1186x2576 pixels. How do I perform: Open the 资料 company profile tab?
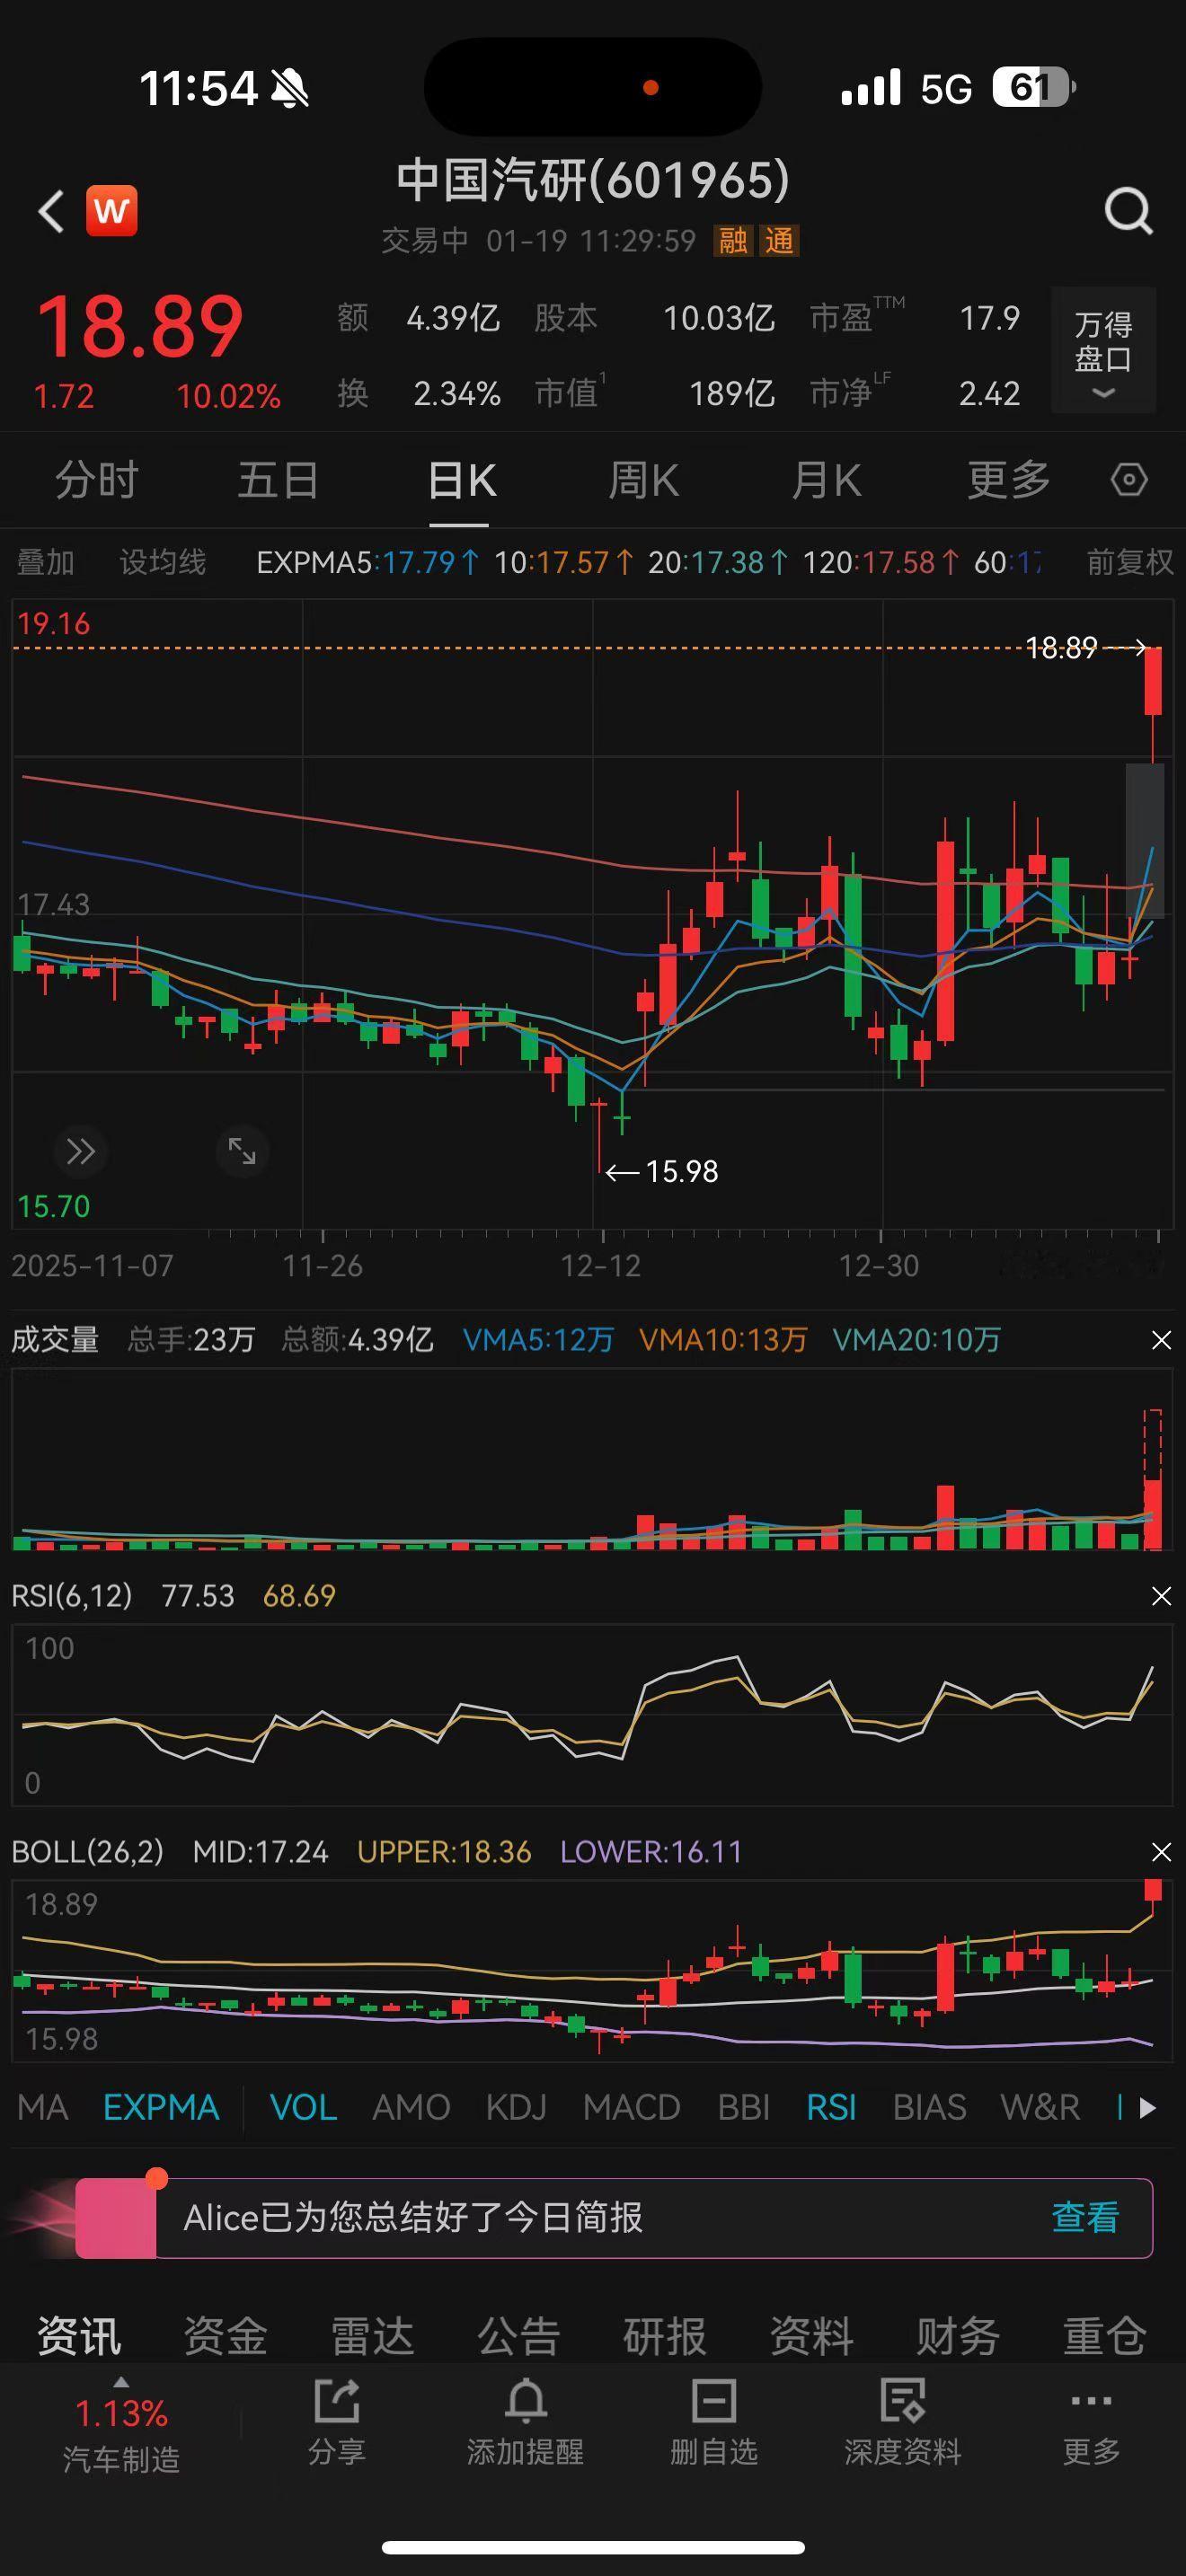click(811, 2336)
